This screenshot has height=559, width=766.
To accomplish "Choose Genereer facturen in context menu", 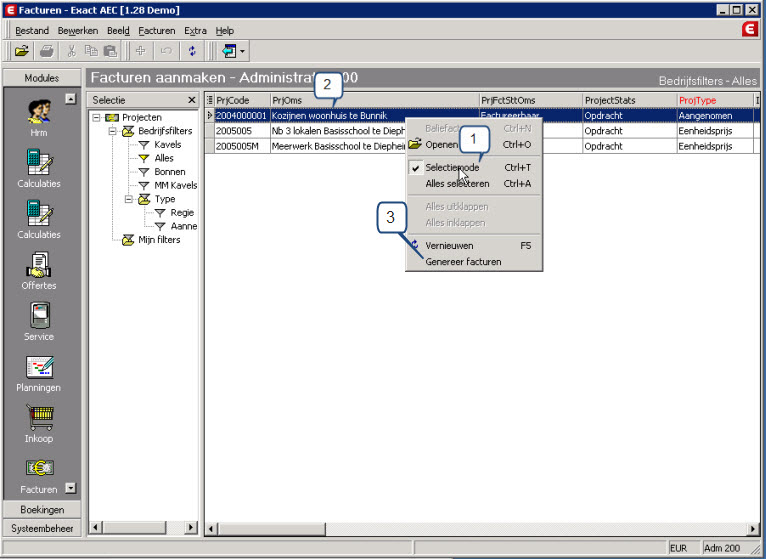I will click(x=474, y=262).
